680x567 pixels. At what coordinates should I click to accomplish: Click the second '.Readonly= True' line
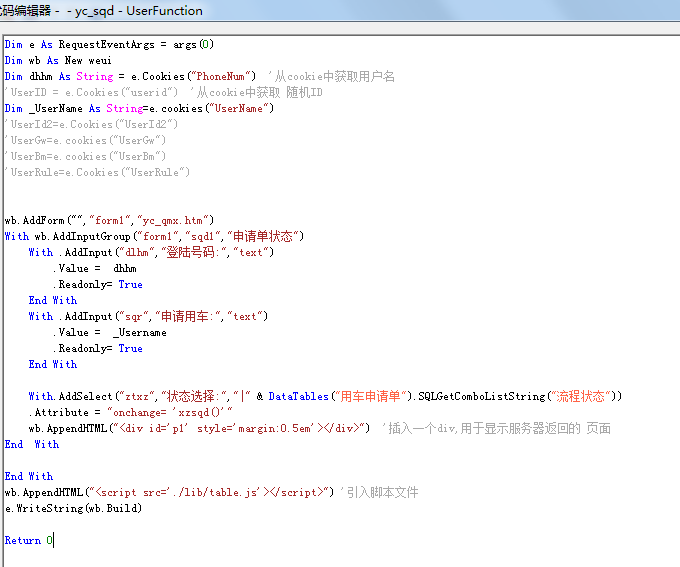[98, 348]
